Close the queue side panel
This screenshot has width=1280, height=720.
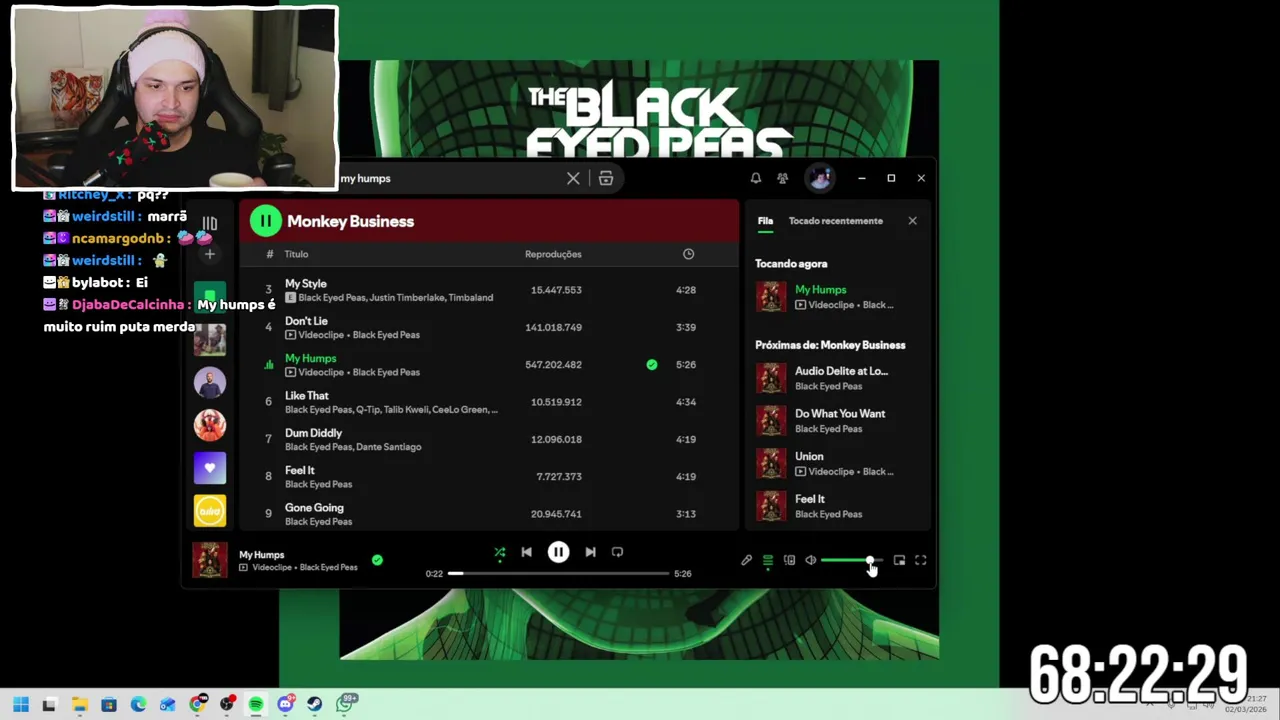912,221
